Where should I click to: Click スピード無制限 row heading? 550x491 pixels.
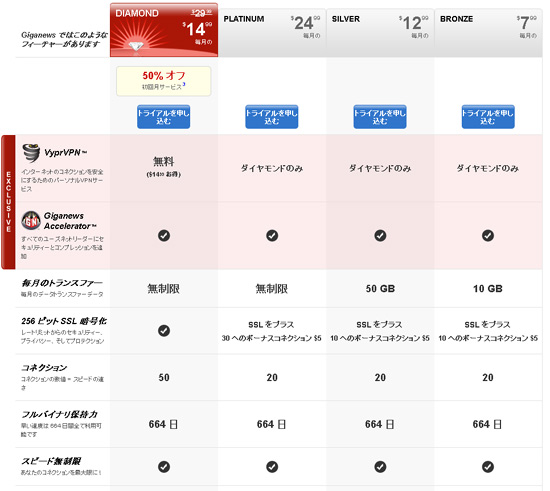coord(51,461)
